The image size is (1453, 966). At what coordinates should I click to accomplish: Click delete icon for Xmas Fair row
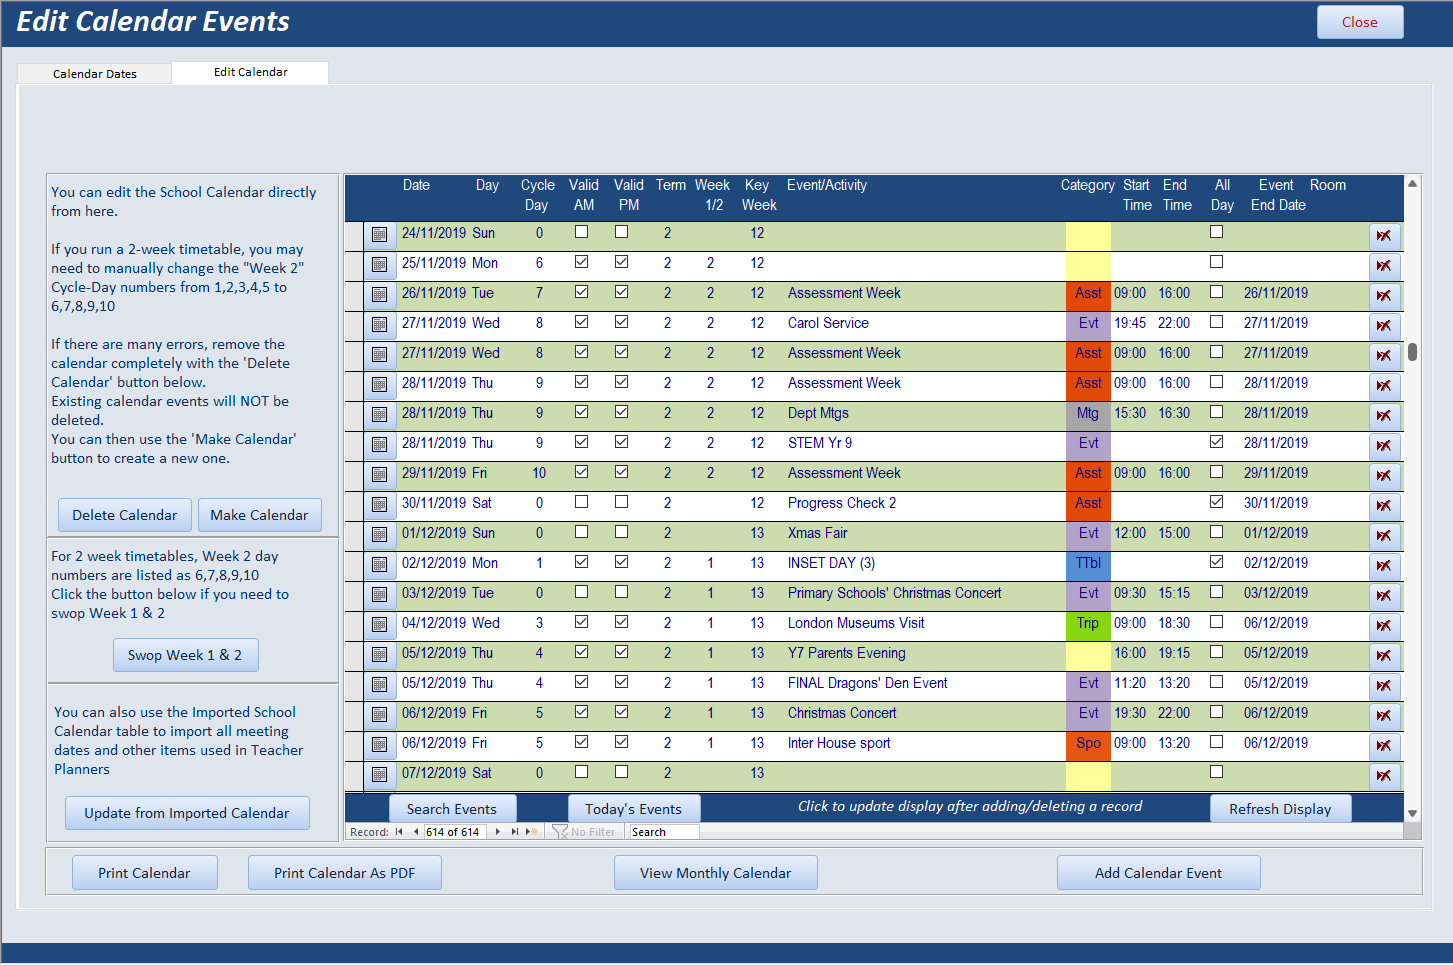[x=1384, y=536]
